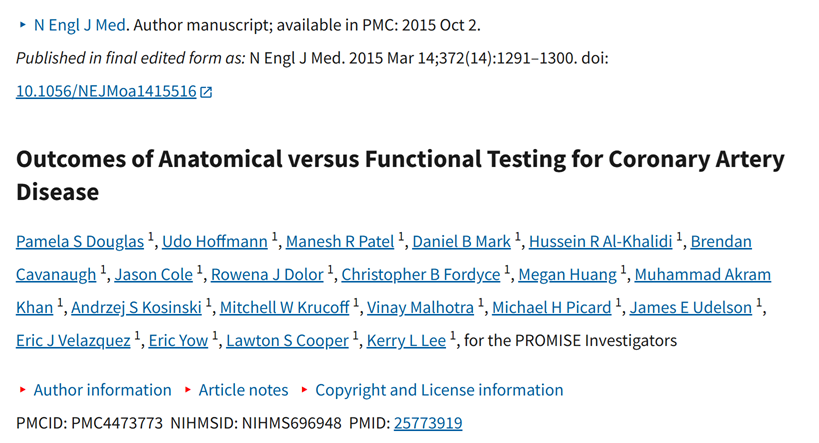Select author Christopher B Fordyce
Image resolution: width=819 pixels, height=443 pixels.
[x=421, y=274]
